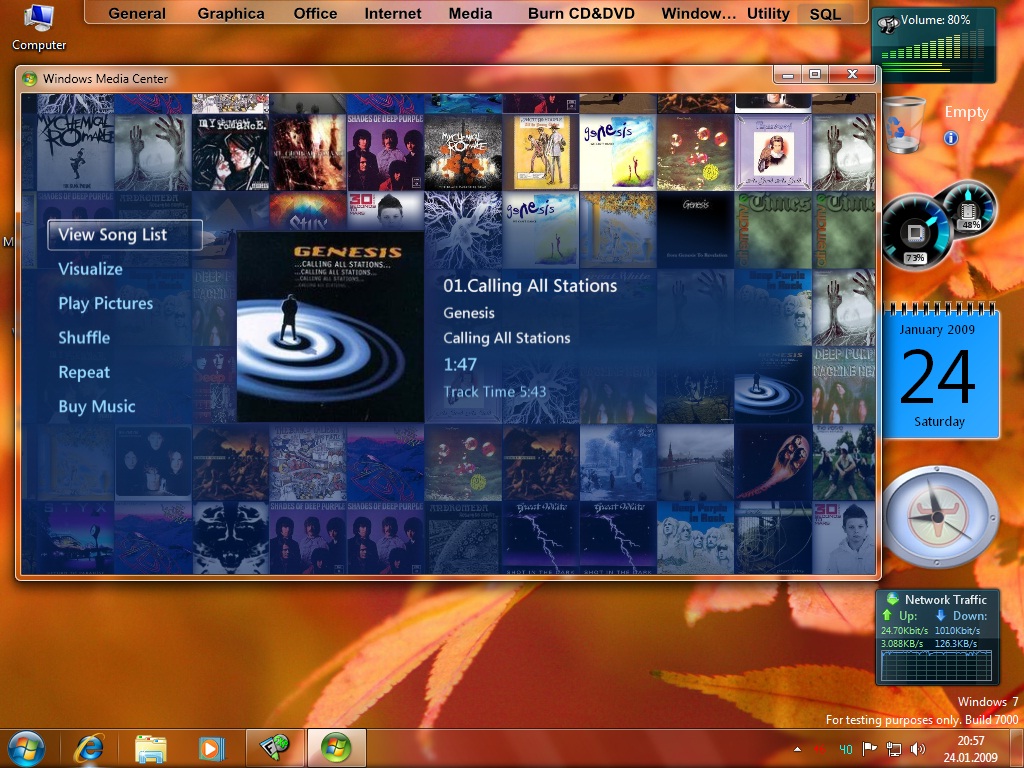Click the 24.70Kbit/s upload value
The image size is (1024, 768).
tap(904, 631)
